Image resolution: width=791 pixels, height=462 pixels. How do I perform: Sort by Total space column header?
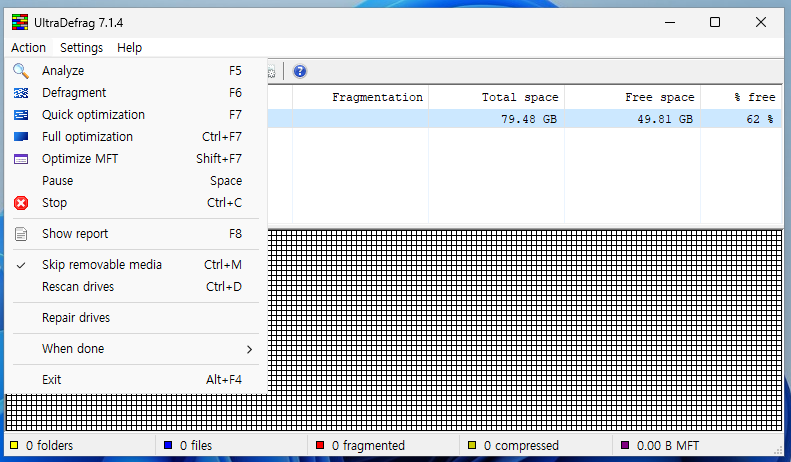(x=496, y=97)
